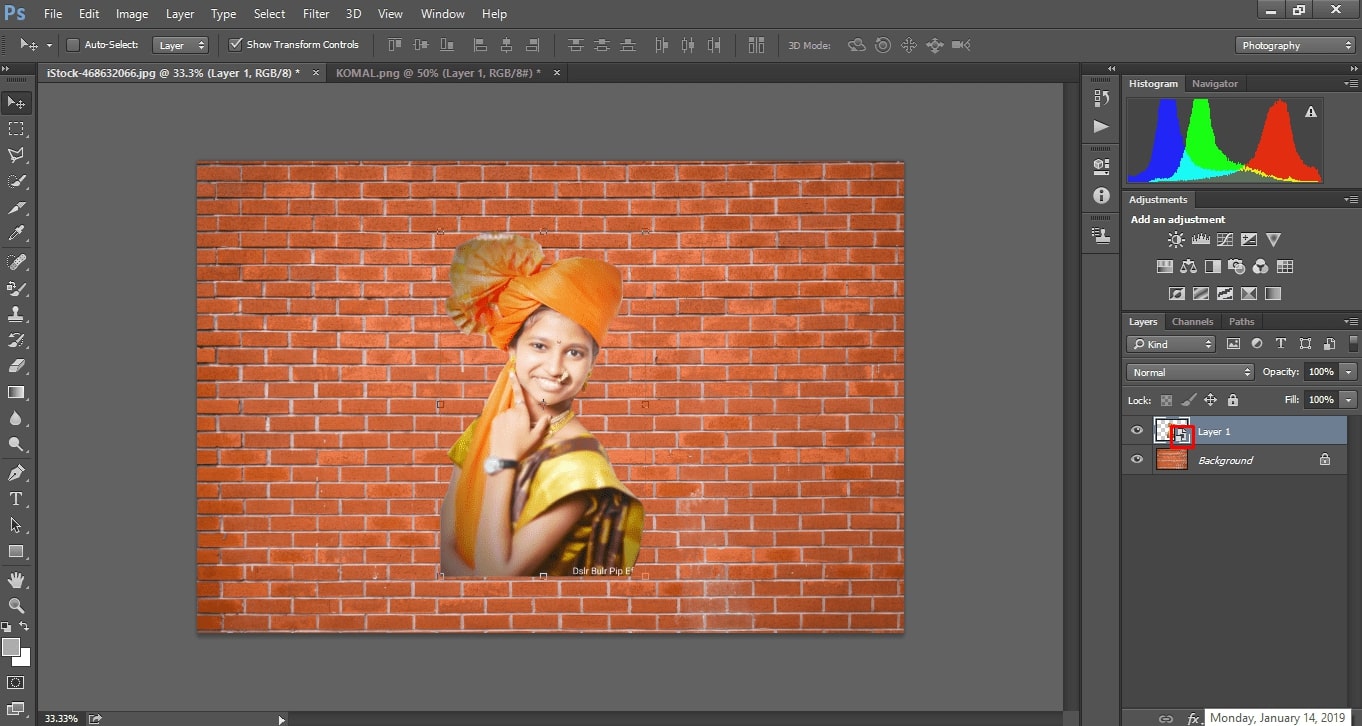Hide Layer 1 using eye icon
The image size is (1362, 726).
(x=1137, y=431)
